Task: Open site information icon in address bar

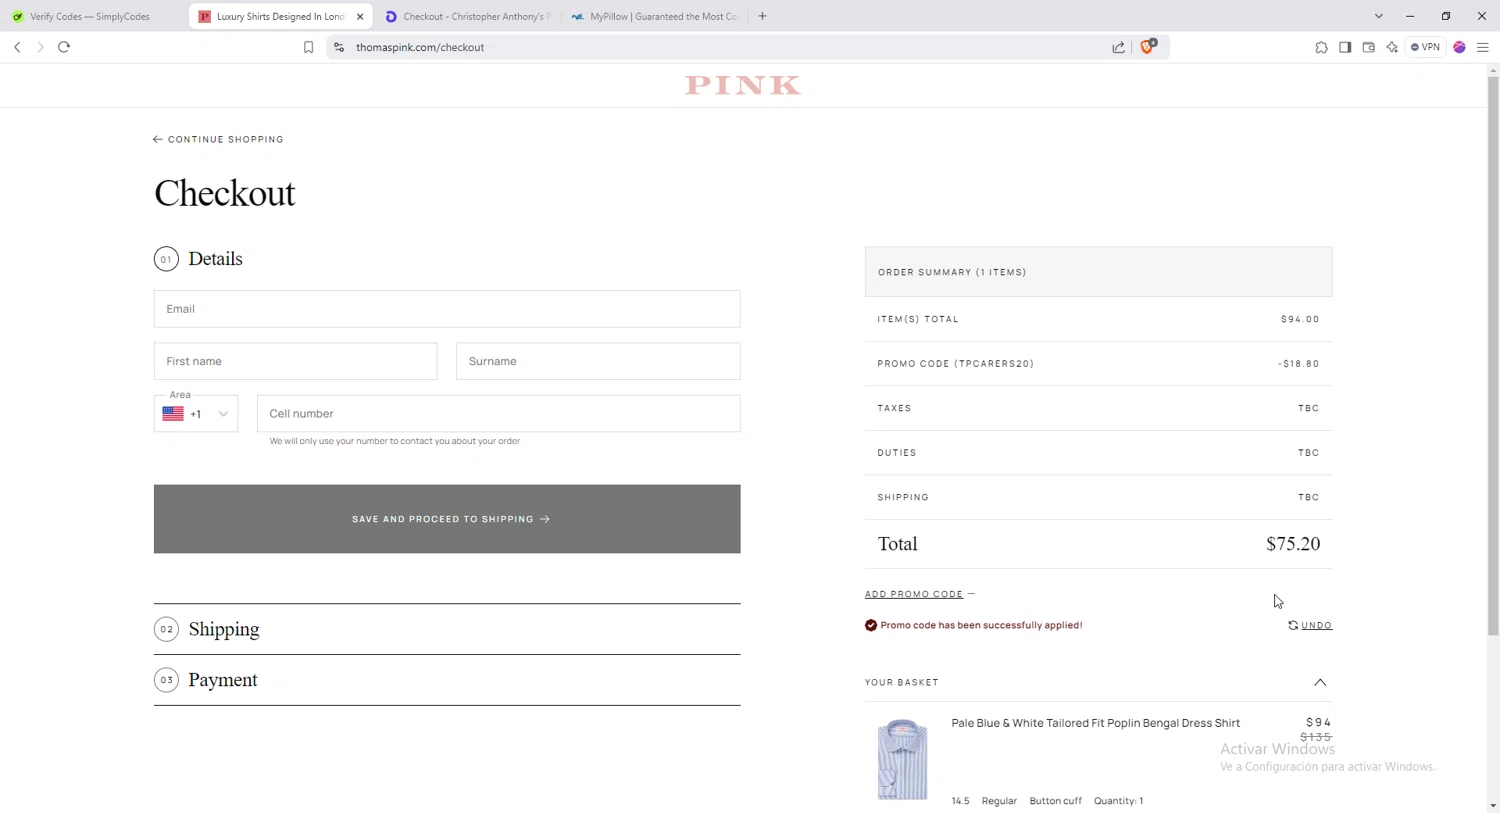Action: point(339,47)
